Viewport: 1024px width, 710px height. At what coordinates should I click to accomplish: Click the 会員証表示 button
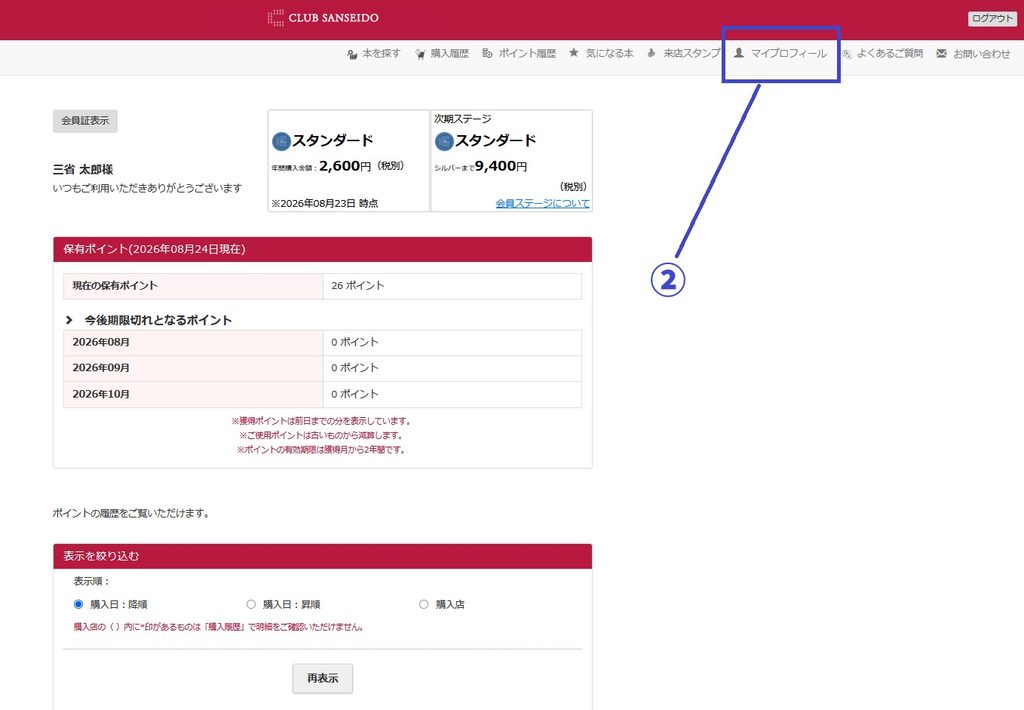tap(85, 121)
